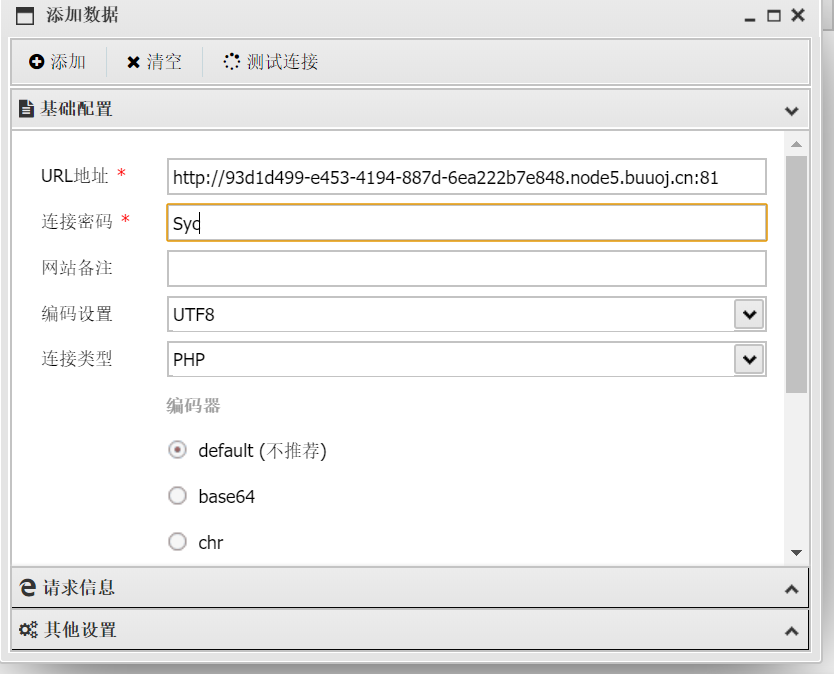Click the 测试连接 button text
This screenshot has width=834, height=674.
[x=282, y=62]
